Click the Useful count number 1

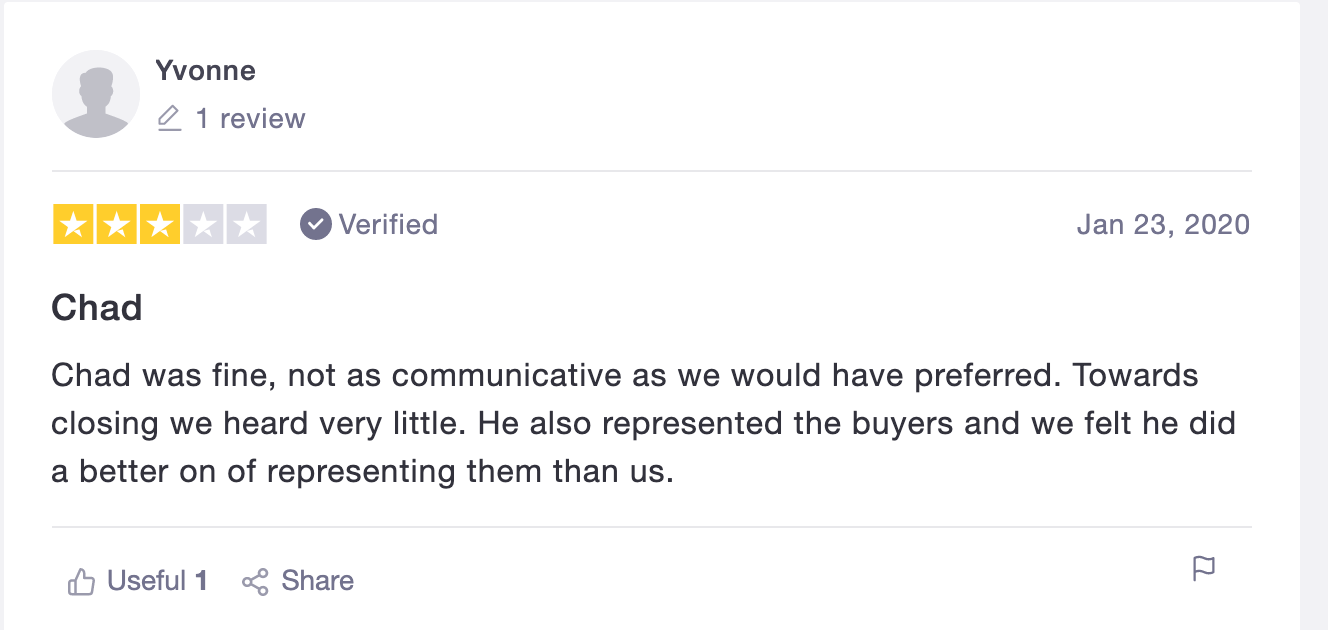(x=201, y=581)
